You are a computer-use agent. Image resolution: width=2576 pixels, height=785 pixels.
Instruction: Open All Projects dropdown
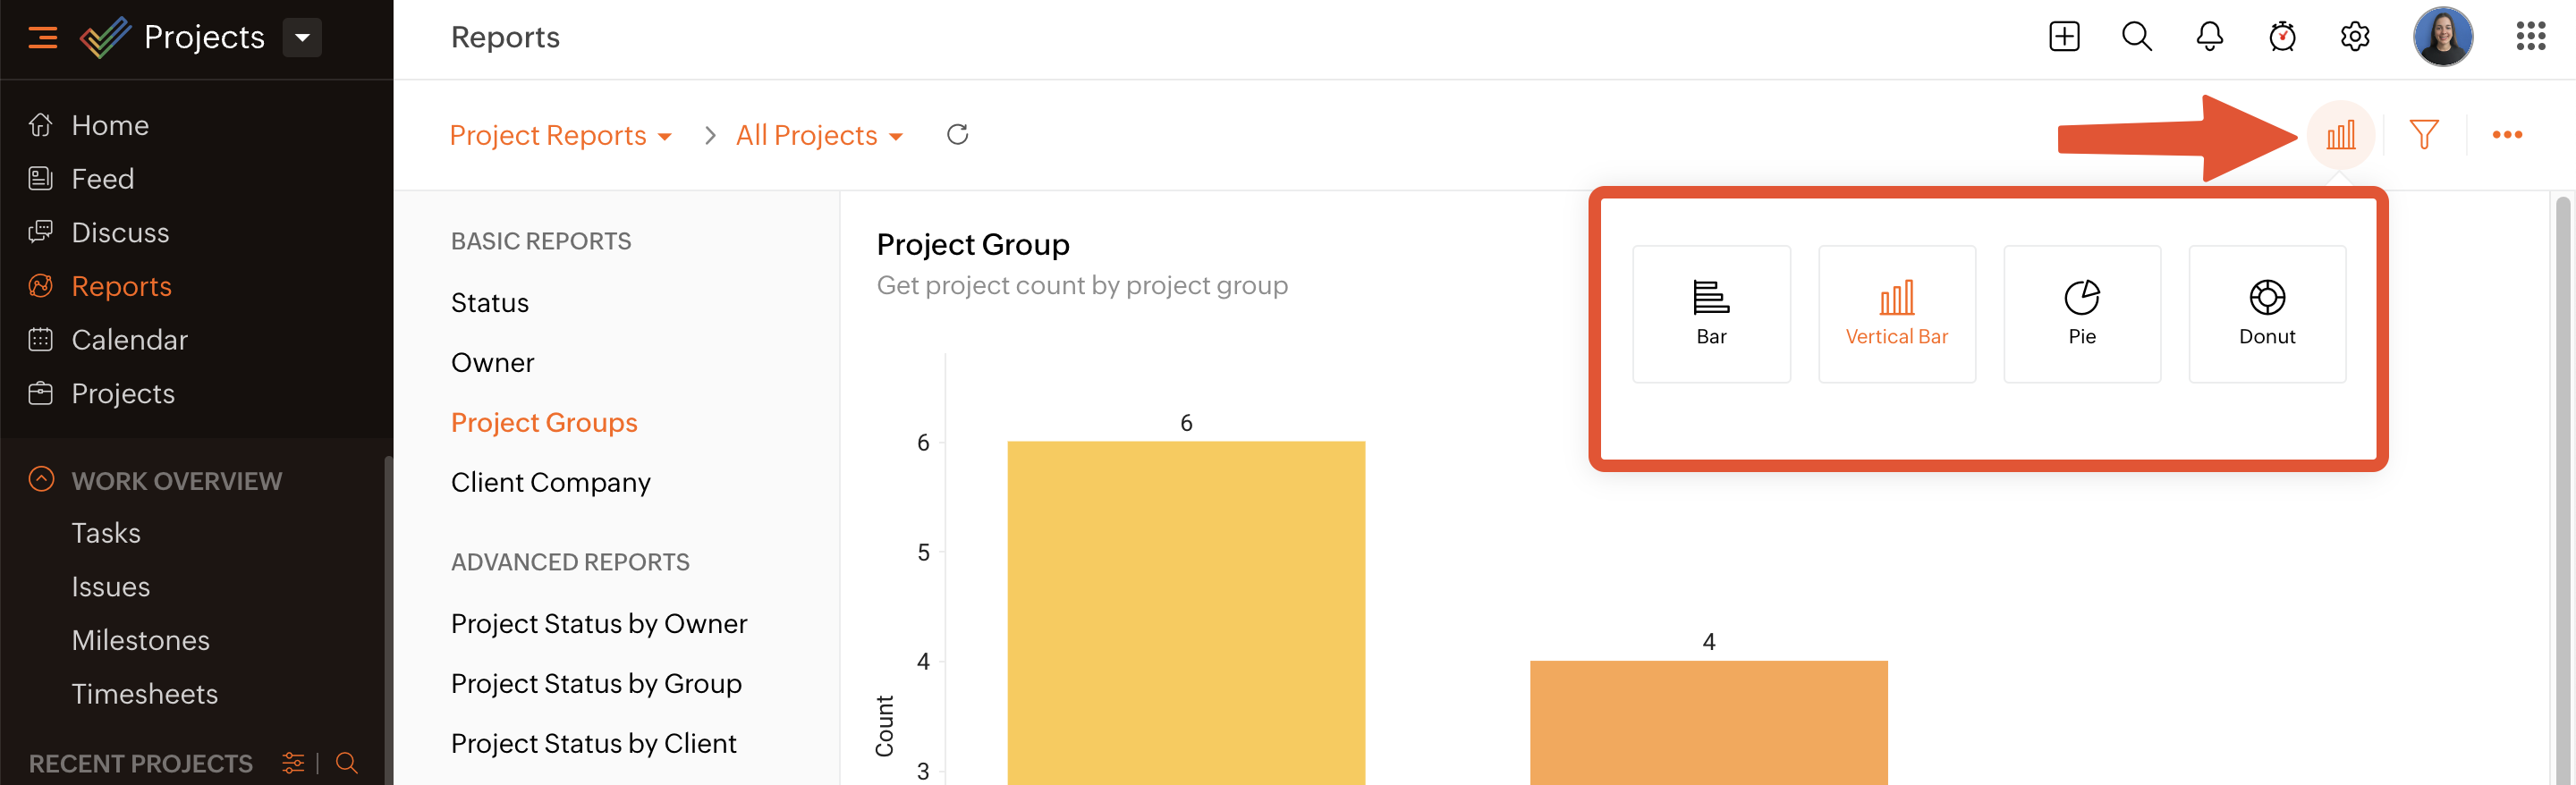[x=819, y=135]
